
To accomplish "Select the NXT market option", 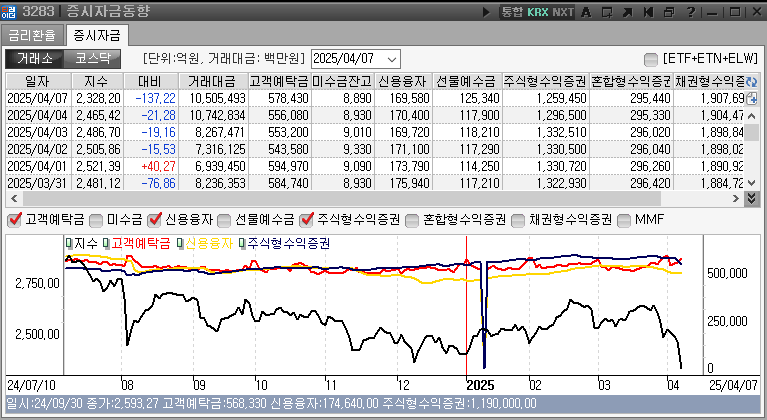I will (x=563, y=12).
